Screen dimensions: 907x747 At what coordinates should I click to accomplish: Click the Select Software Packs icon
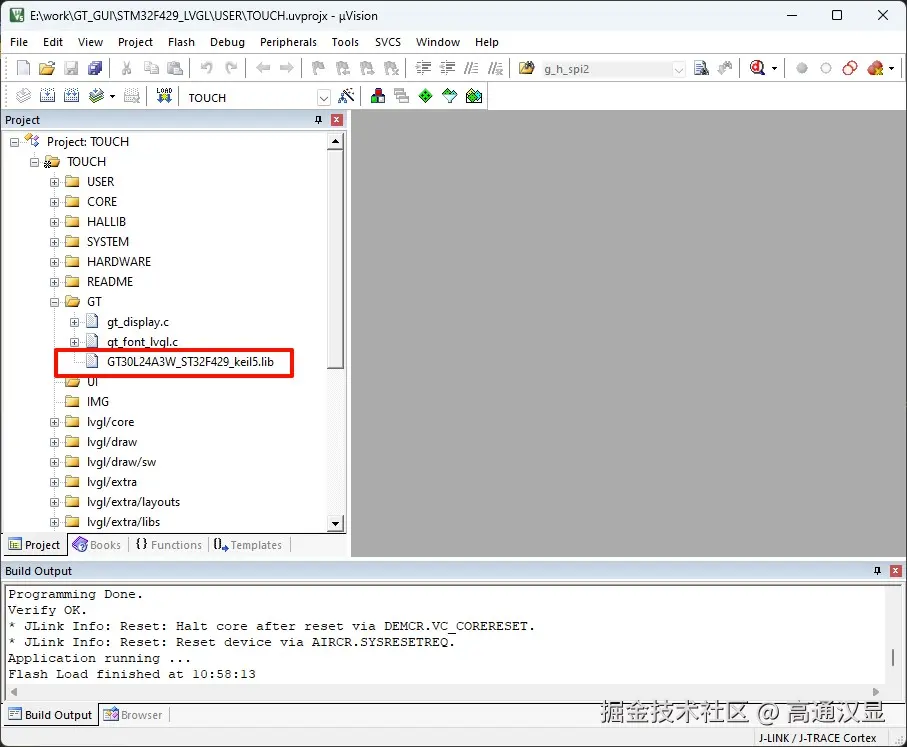[x=449, y=95]
